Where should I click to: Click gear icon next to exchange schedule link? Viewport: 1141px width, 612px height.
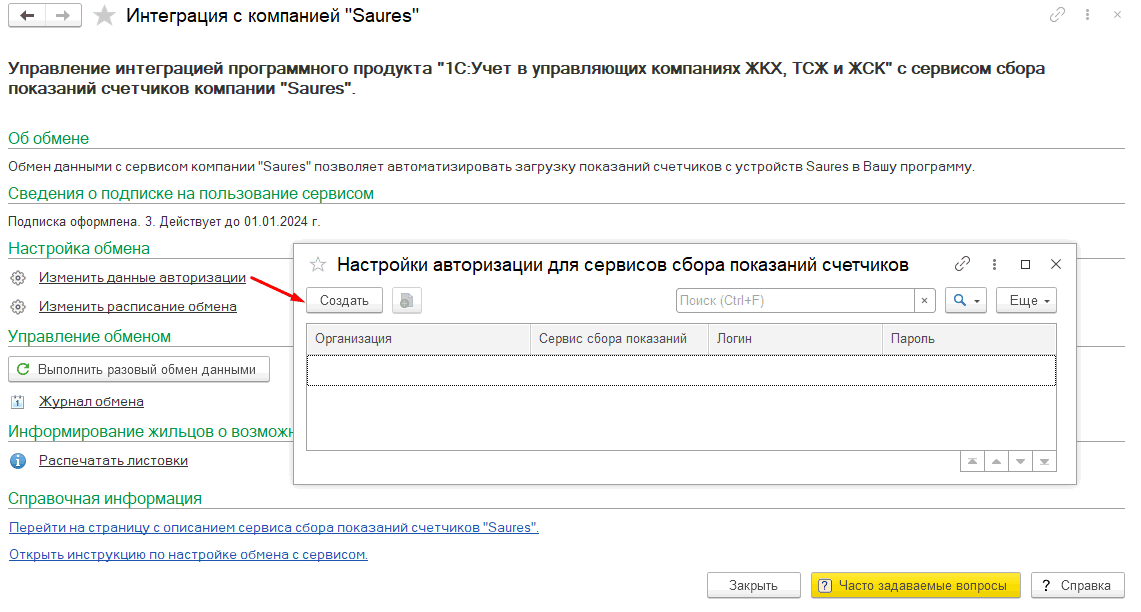pos(18,307)
